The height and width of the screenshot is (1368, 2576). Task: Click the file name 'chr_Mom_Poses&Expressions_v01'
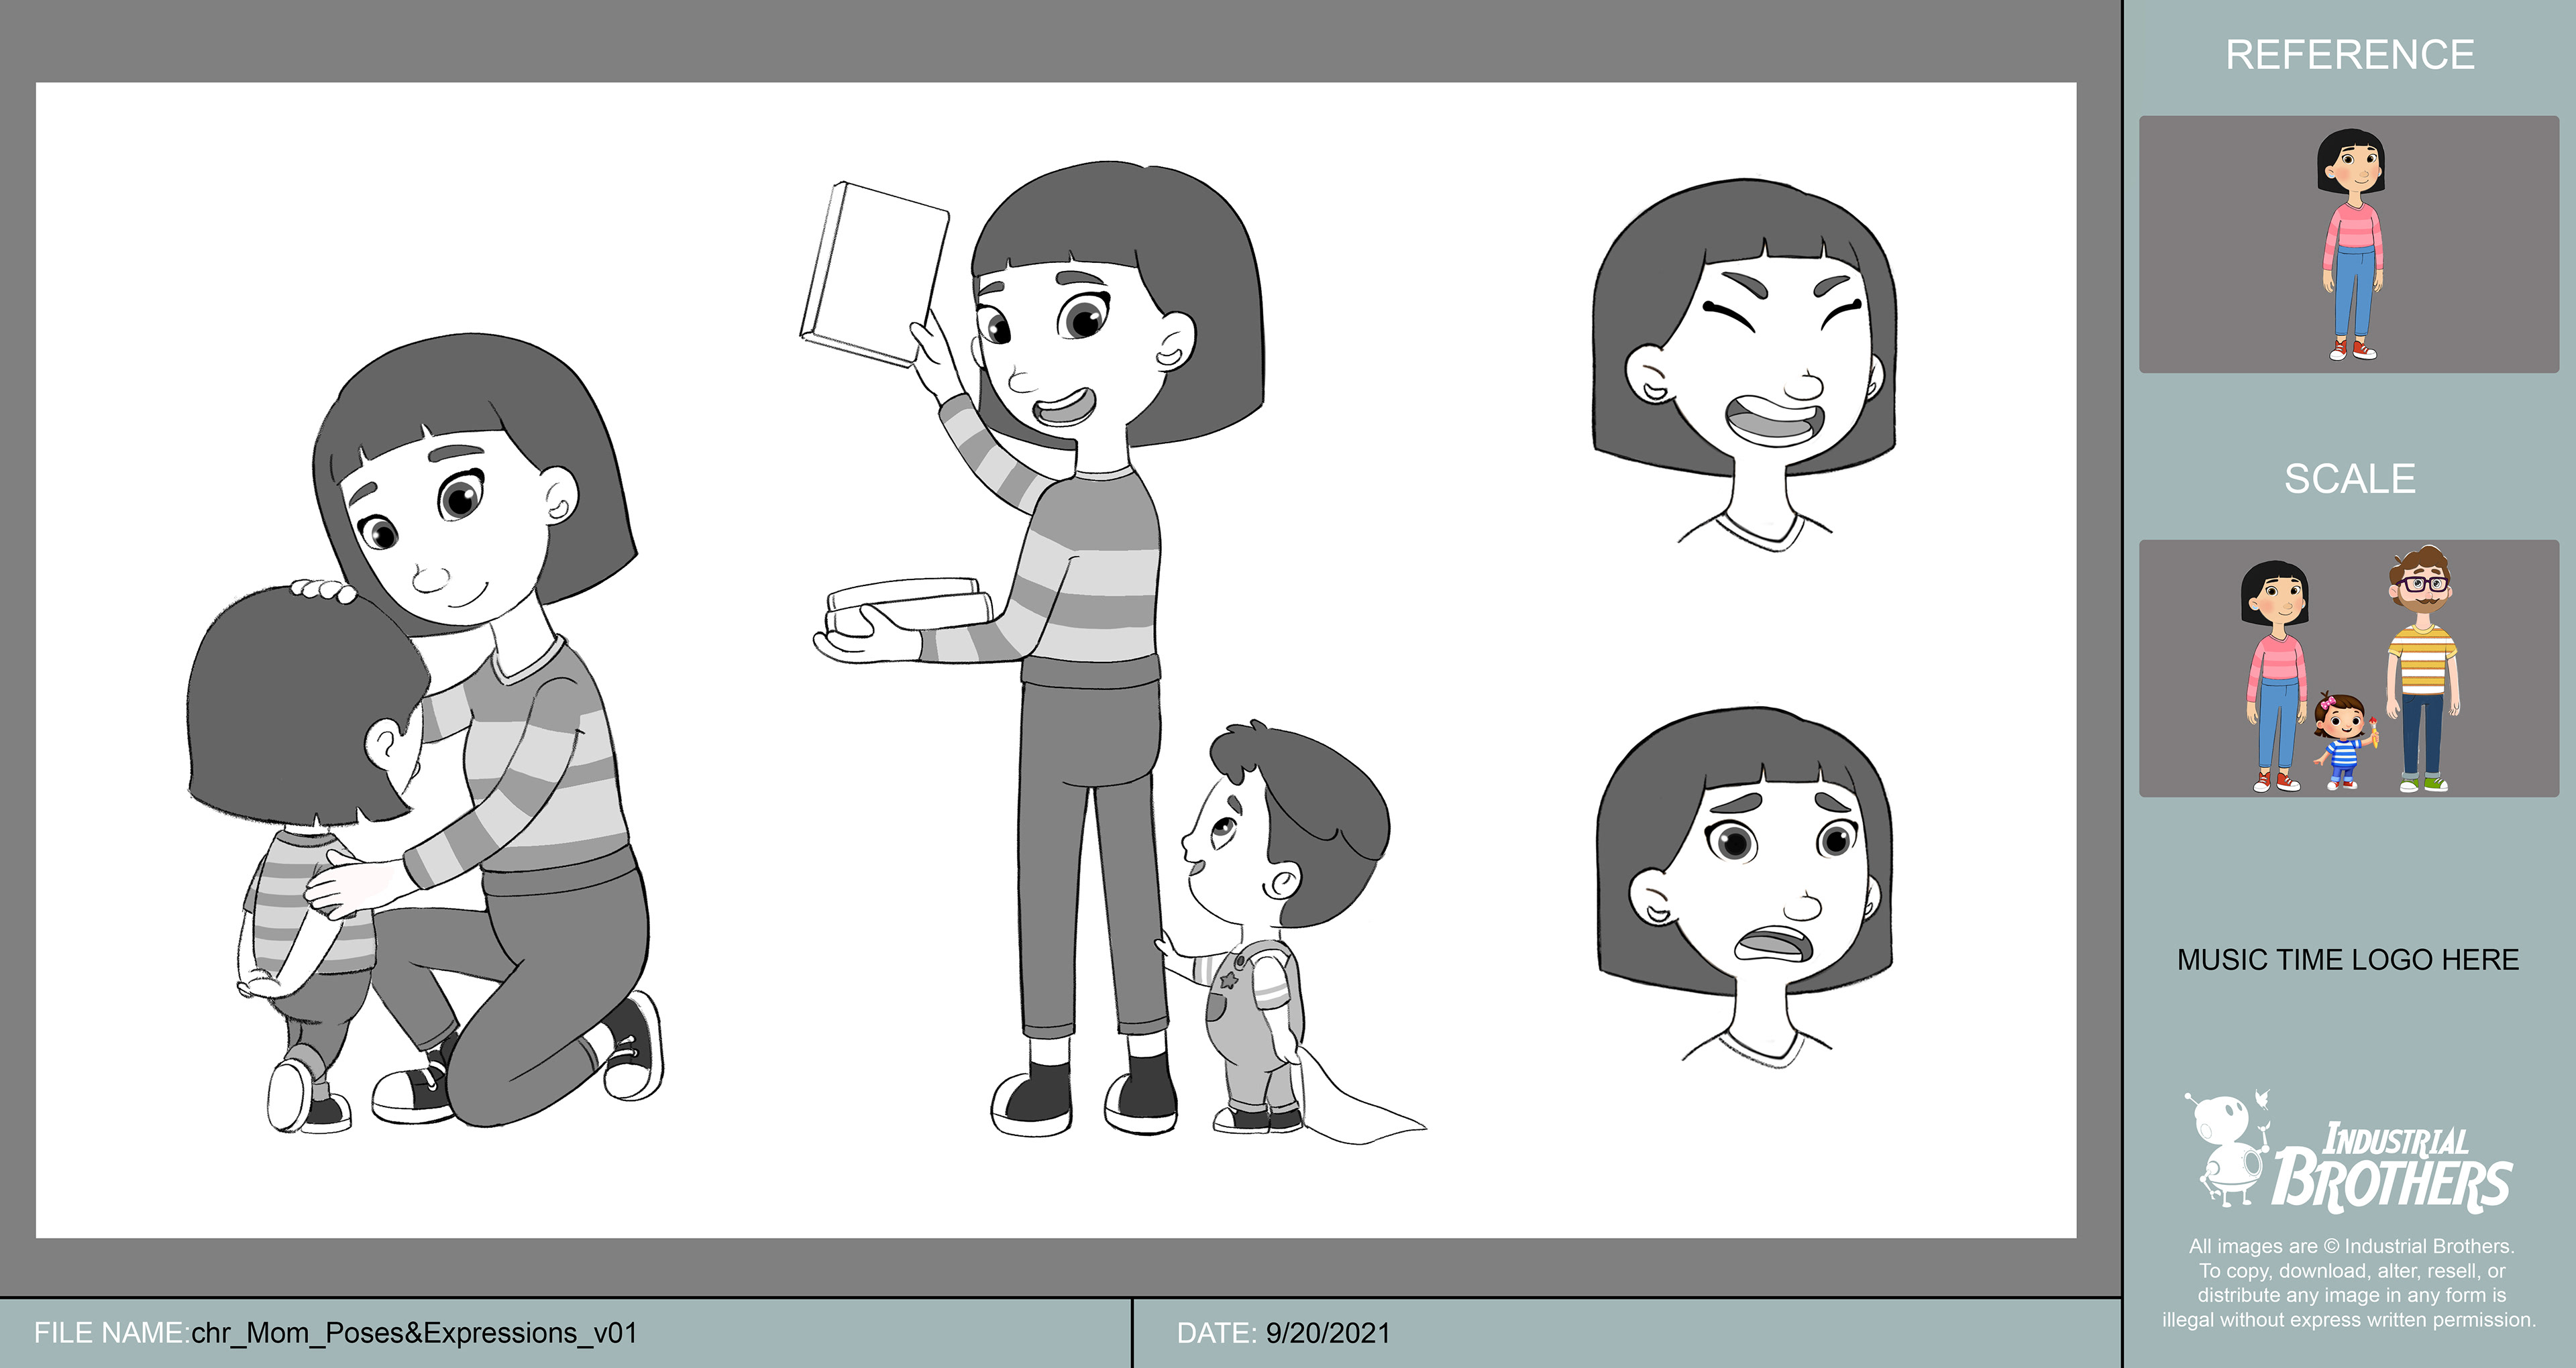[414, 1333]
